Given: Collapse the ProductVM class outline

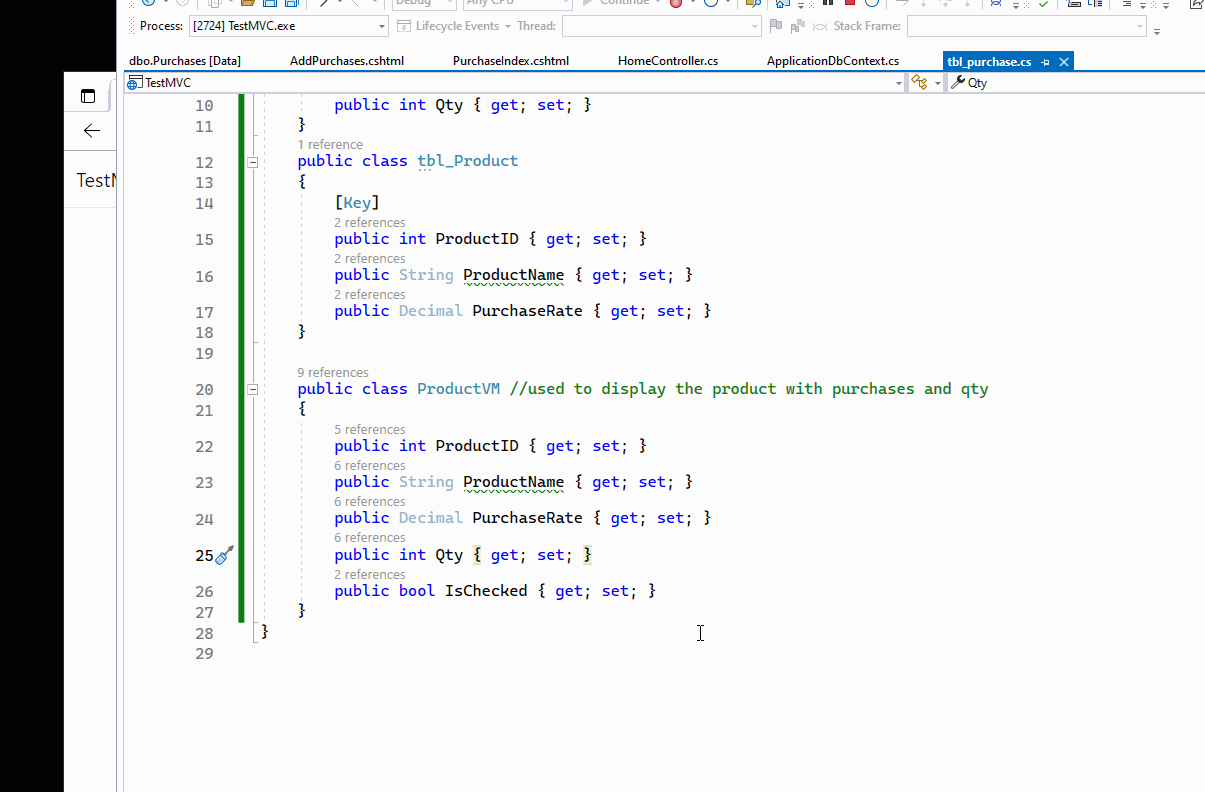Looking at the screenshot, I should coord(253,390).
